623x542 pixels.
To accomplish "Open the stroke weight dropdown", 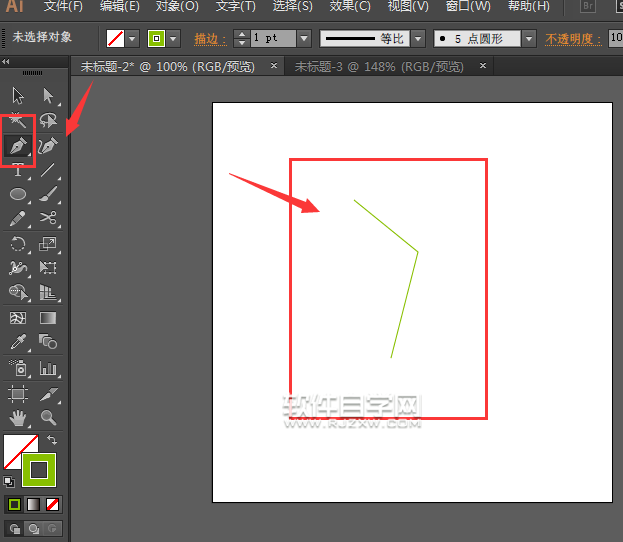I will [303, 39].
